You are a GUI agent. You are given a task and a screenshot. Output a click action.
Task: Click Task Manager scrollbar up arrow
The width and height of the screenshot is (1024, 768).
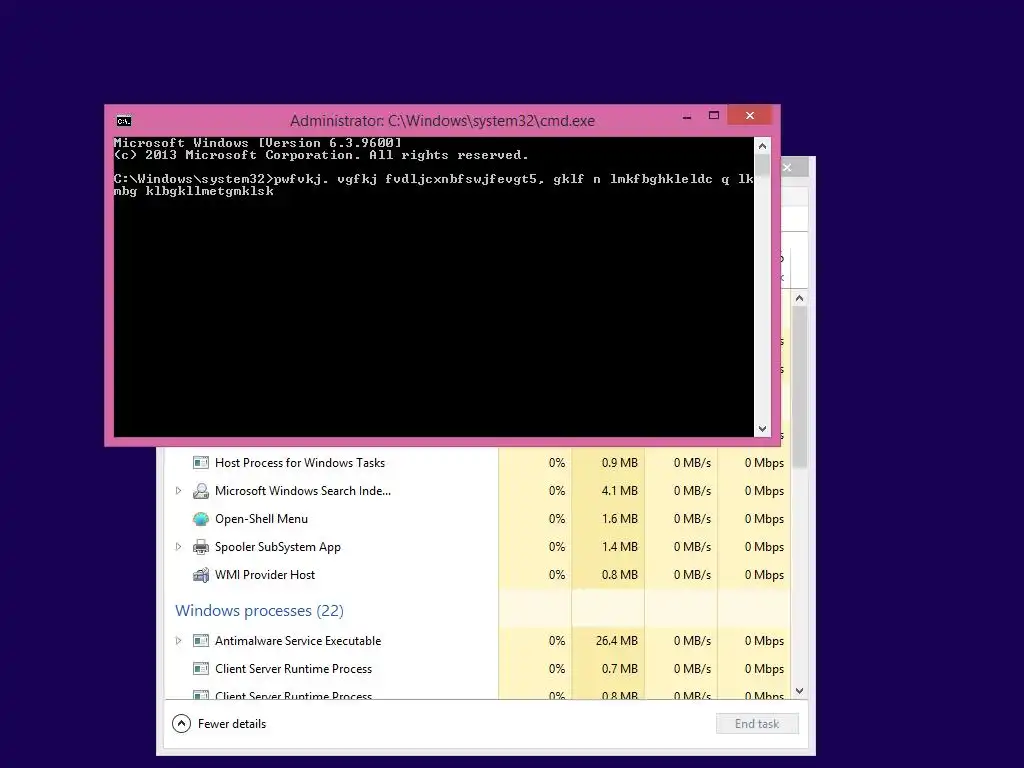(x=799, y=298)
